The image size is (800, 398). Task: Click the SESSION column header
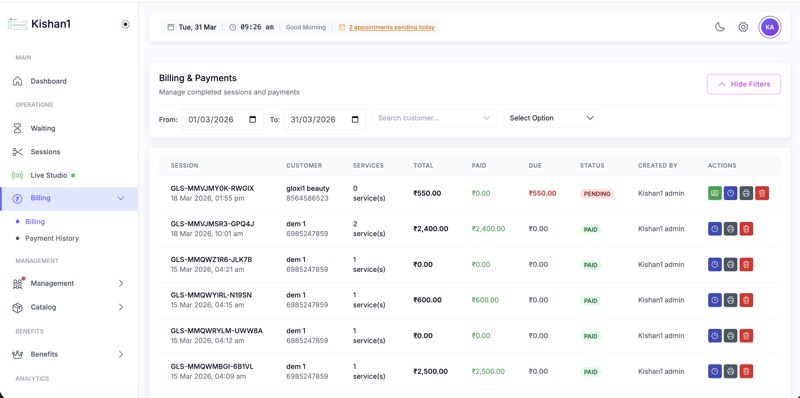[x=184, y=165]
